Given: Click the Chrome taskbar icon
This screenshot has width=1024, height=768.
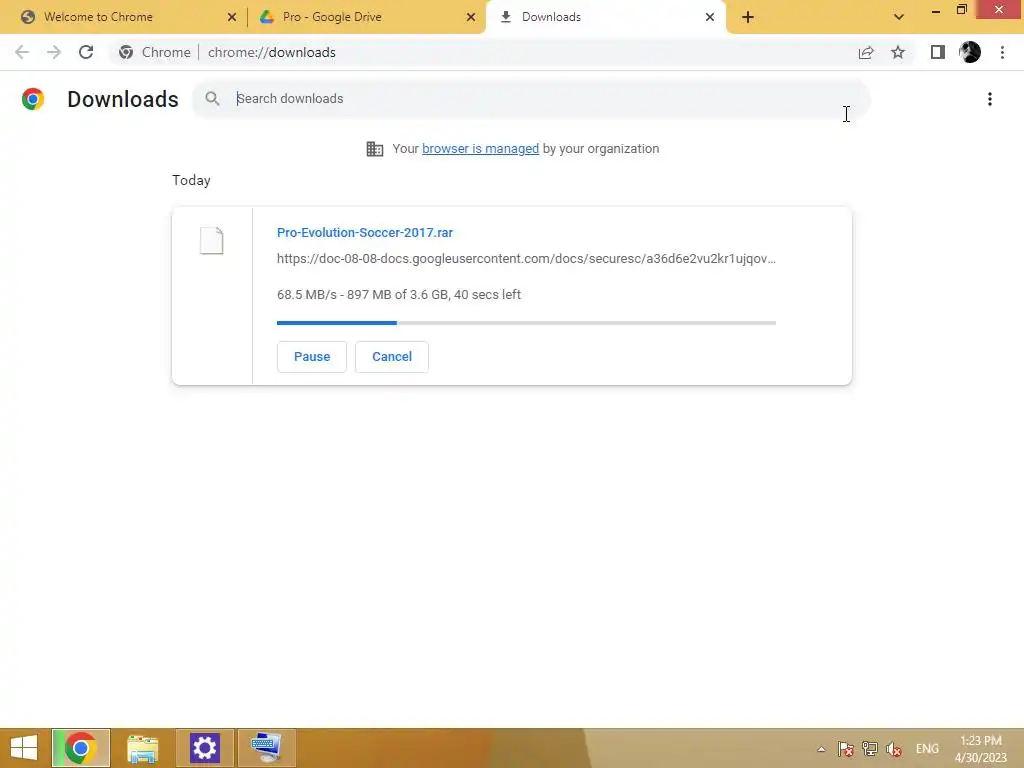Looking at the screenshot, I should point(81,748).
